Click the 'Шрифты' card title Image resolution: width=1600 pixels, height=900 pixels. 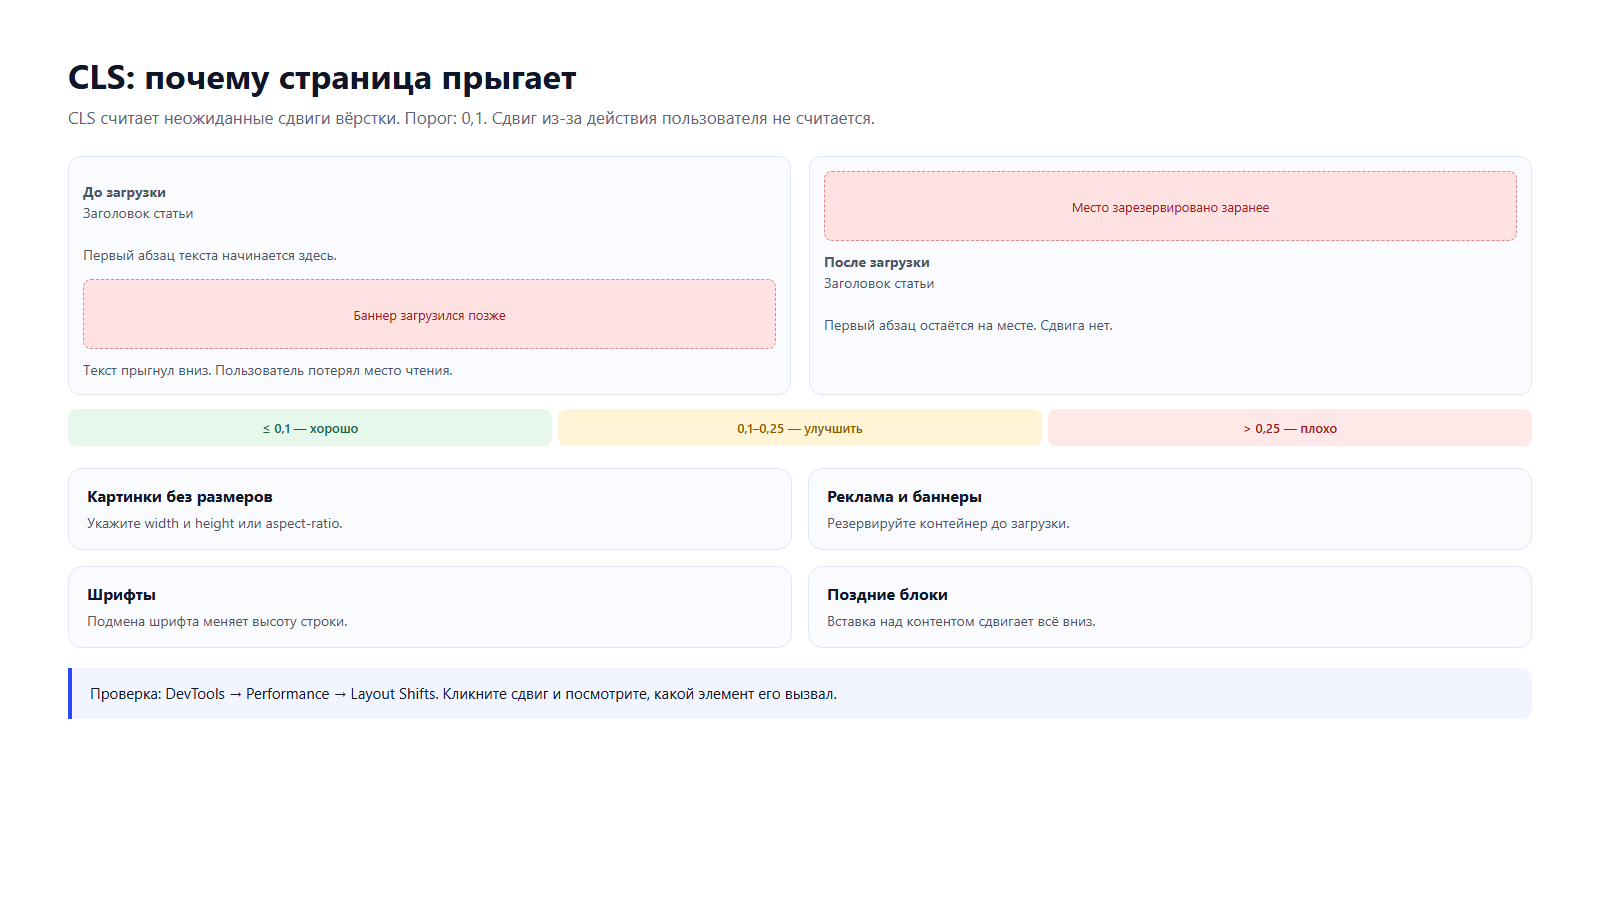[121, 594]
